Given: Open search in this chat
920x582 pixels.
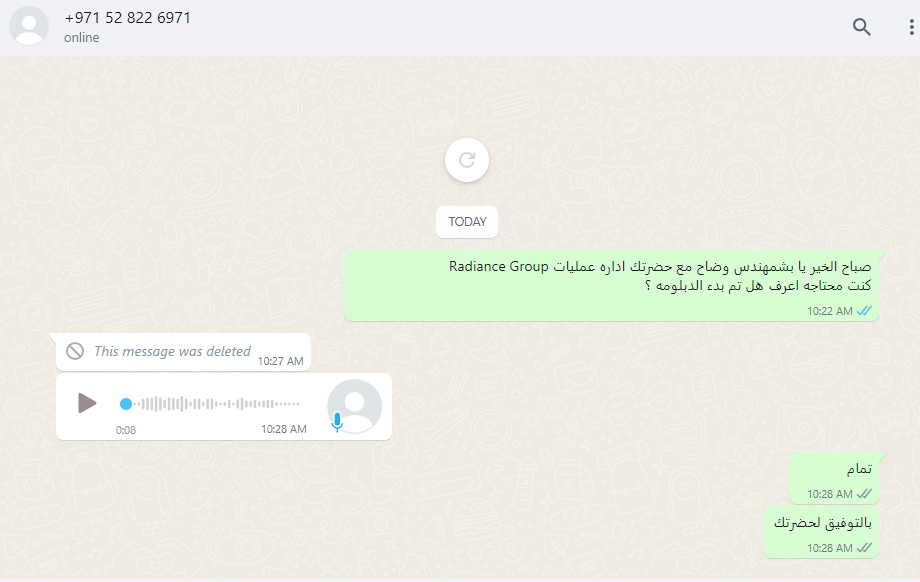Looking at the screenshot, I should click(x=861, y=27).
